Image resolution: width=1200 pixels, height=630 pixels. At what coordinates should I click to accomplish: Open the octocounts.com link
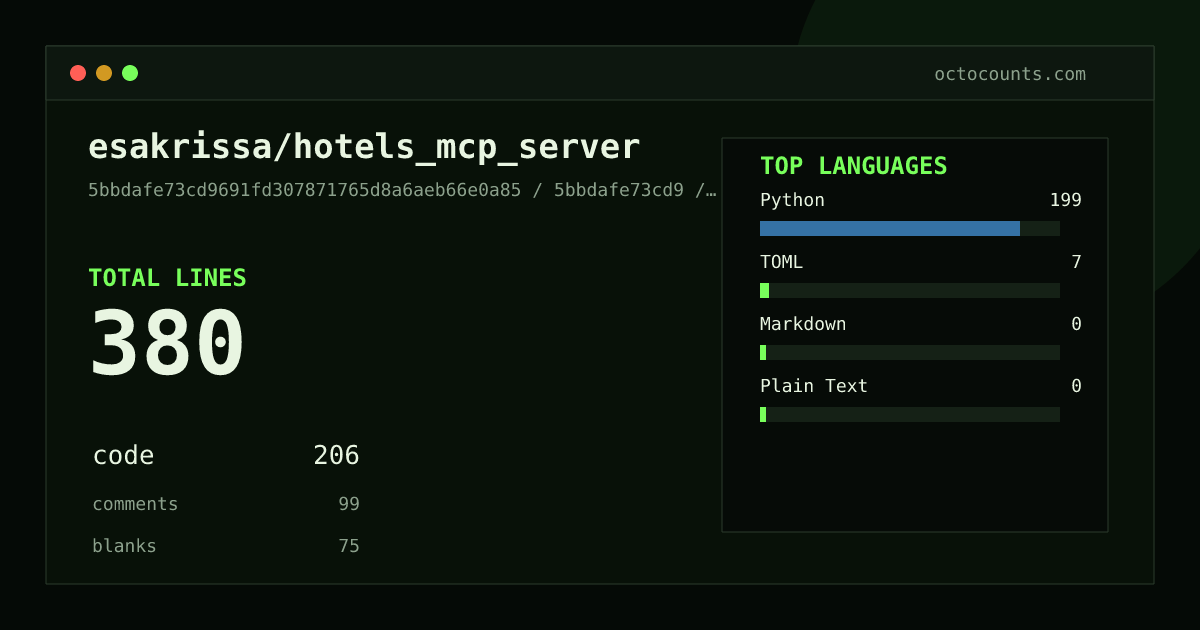tap(1010, 74)
